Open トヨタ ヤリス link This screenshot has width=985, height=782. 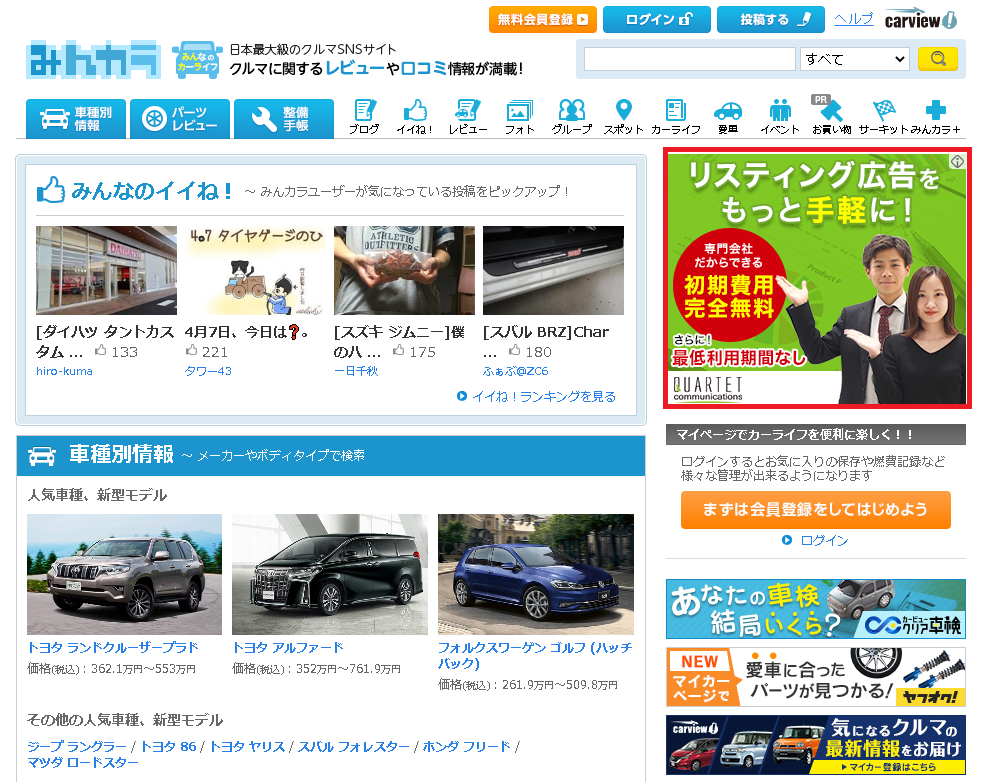(247, 747)
